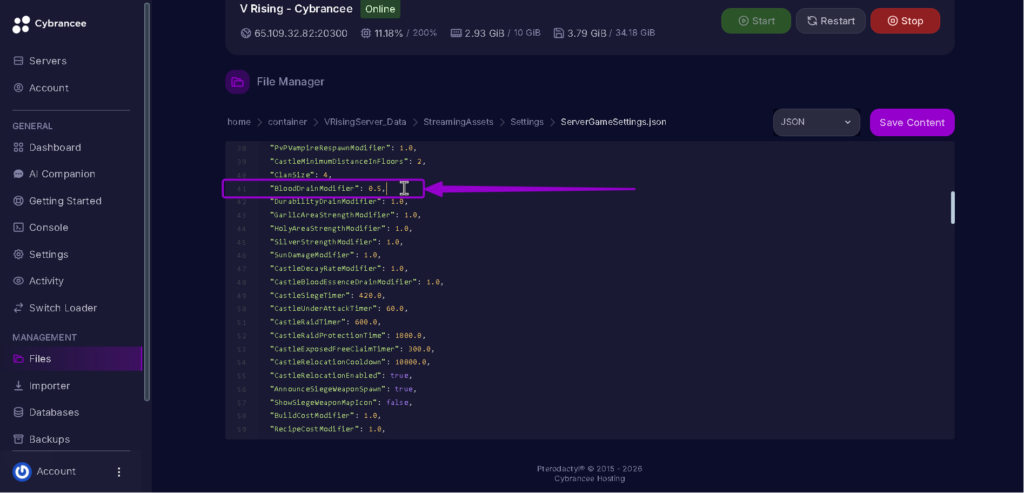Click the bottom Account profile label
This screenshot has height=493, width=1024.
pos(56,471)
